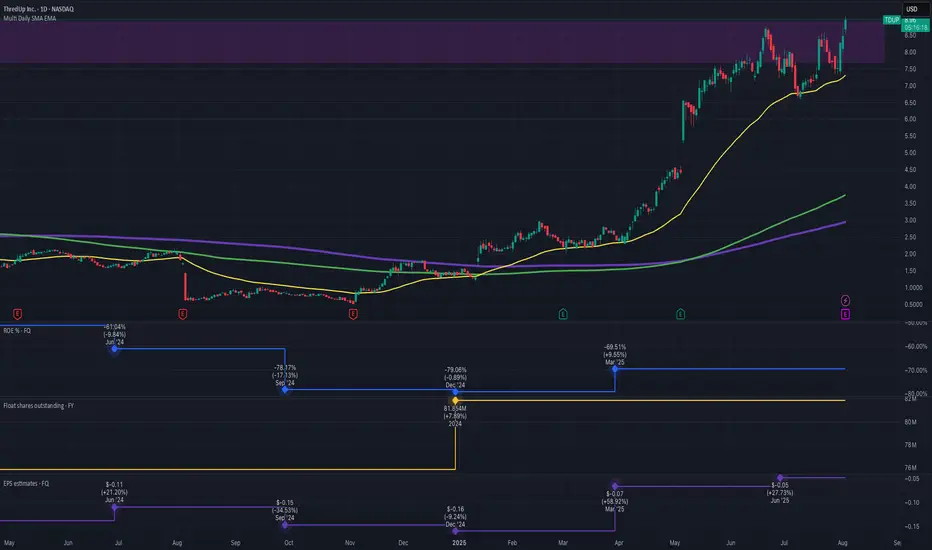Click the -61.04% Jun '24 ROE label

tap(115, 334)
